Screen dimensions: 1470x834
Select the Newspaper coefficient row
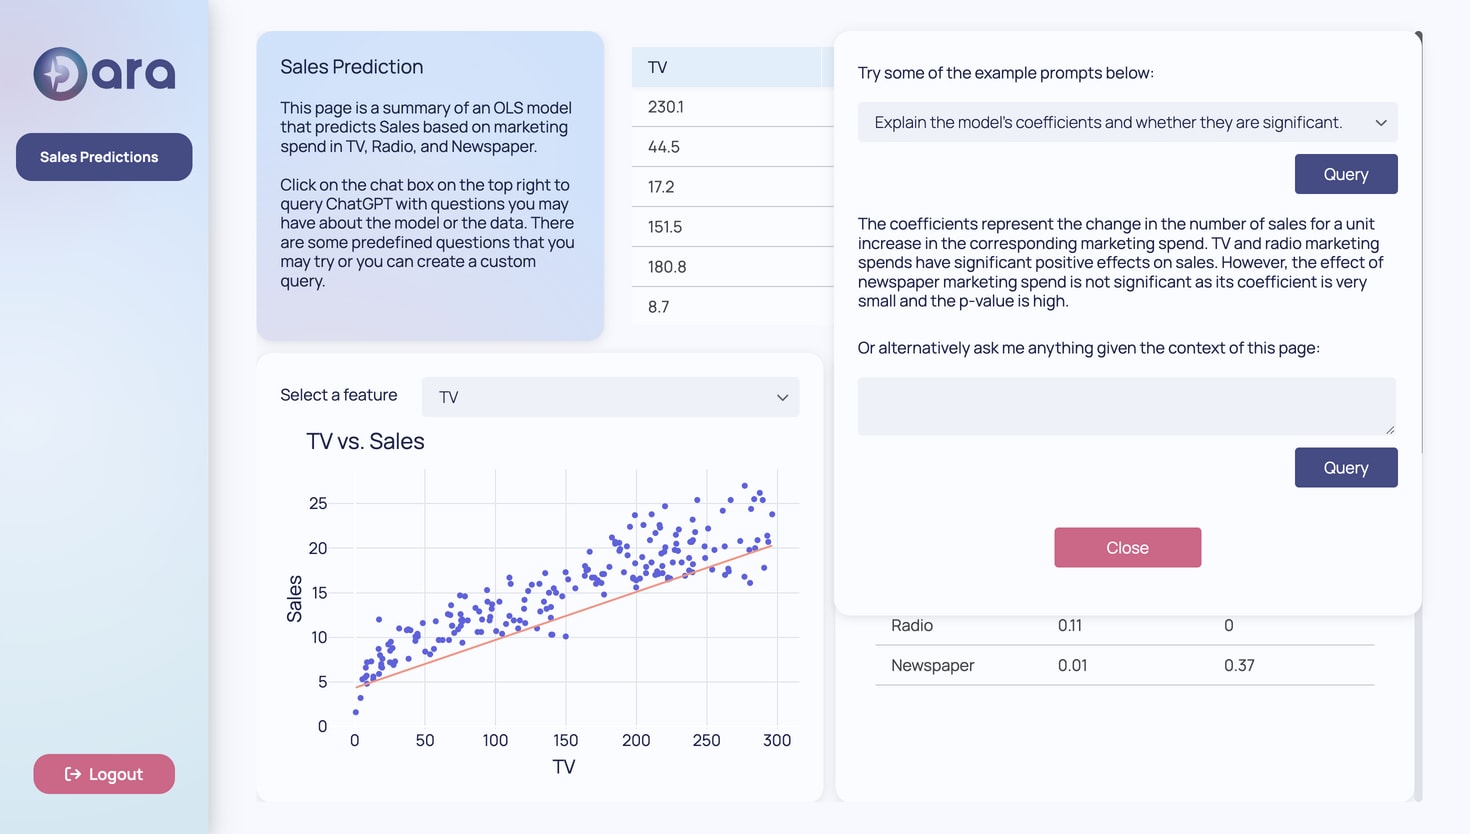click(1124, 665)
